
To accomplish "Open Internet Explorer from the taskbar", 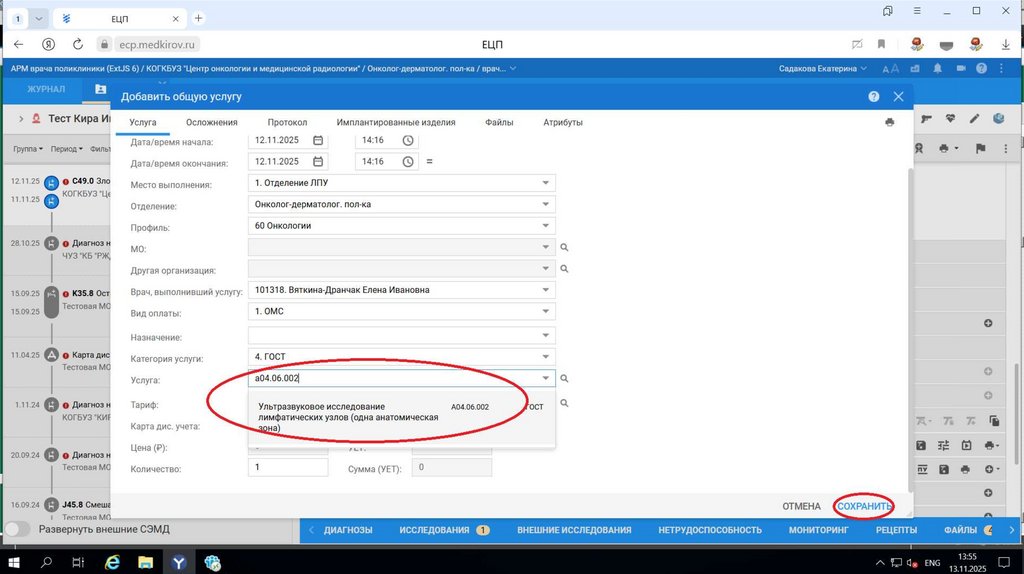I will [112, 562].
